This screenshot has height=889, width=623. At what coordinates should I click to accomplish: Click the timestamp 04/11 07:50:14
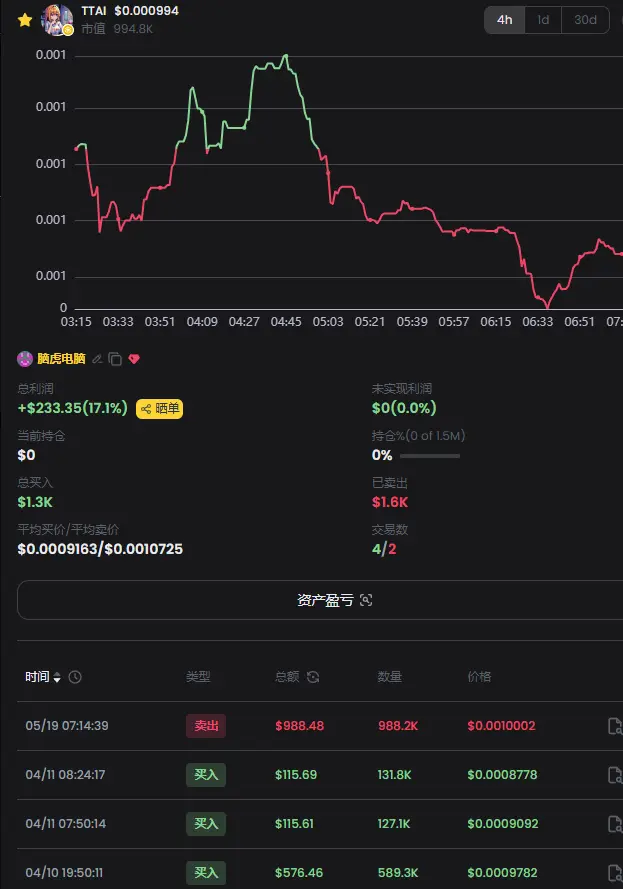[x=66, y=824]
